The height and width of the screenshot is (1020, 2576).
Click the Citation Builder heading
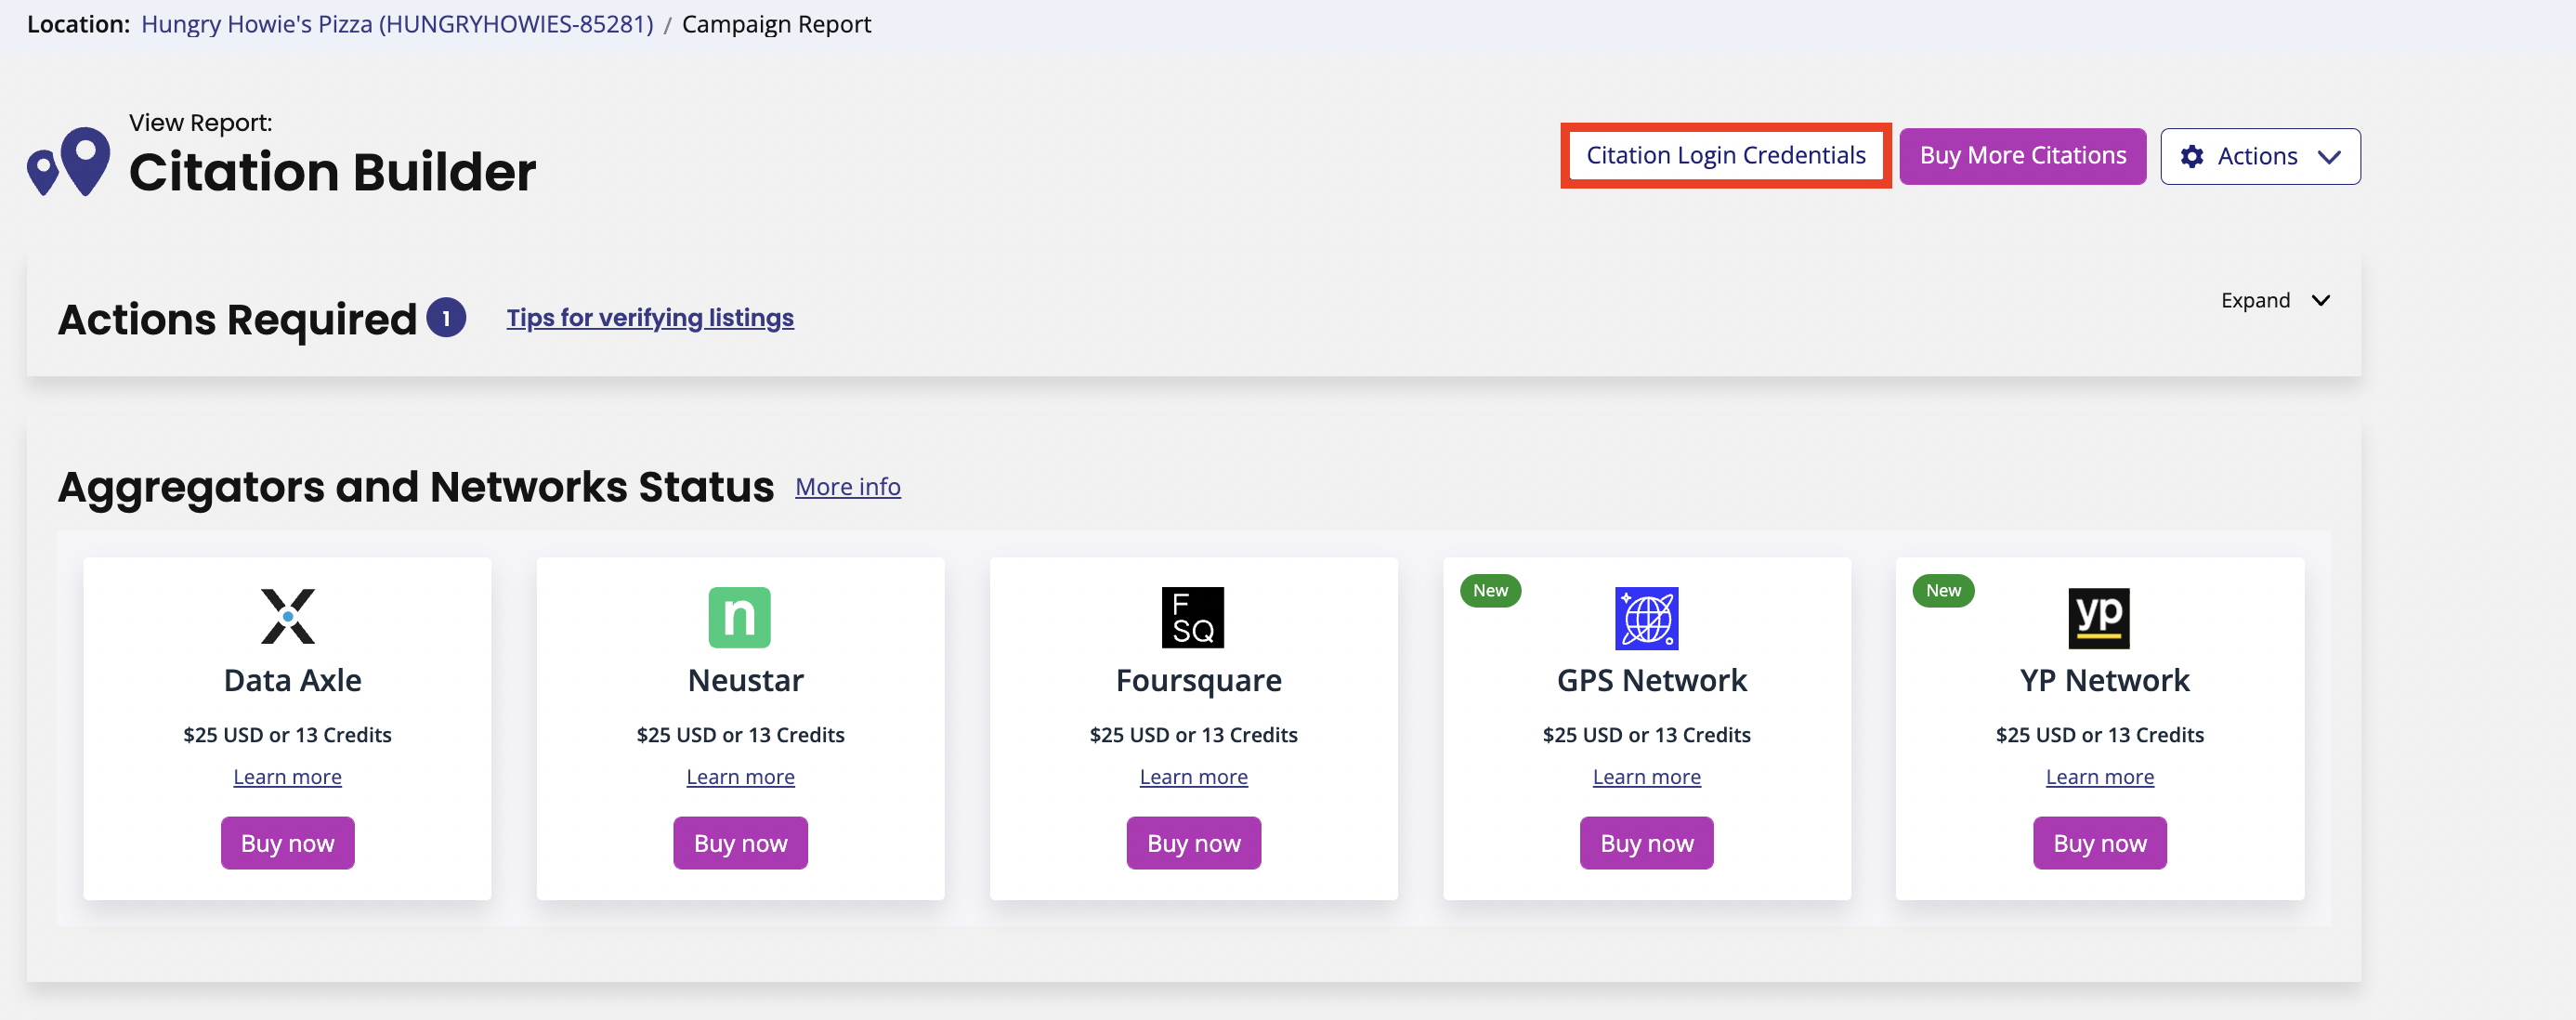(332, 172)
